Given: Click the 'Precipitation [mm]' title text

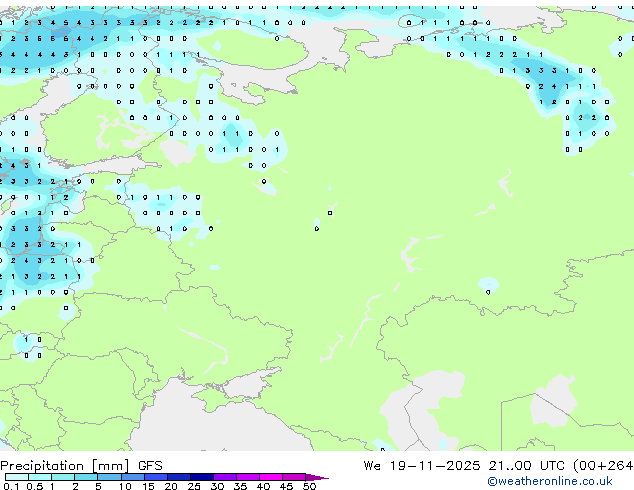Looking at the screenshot, I should coord(65,466).
